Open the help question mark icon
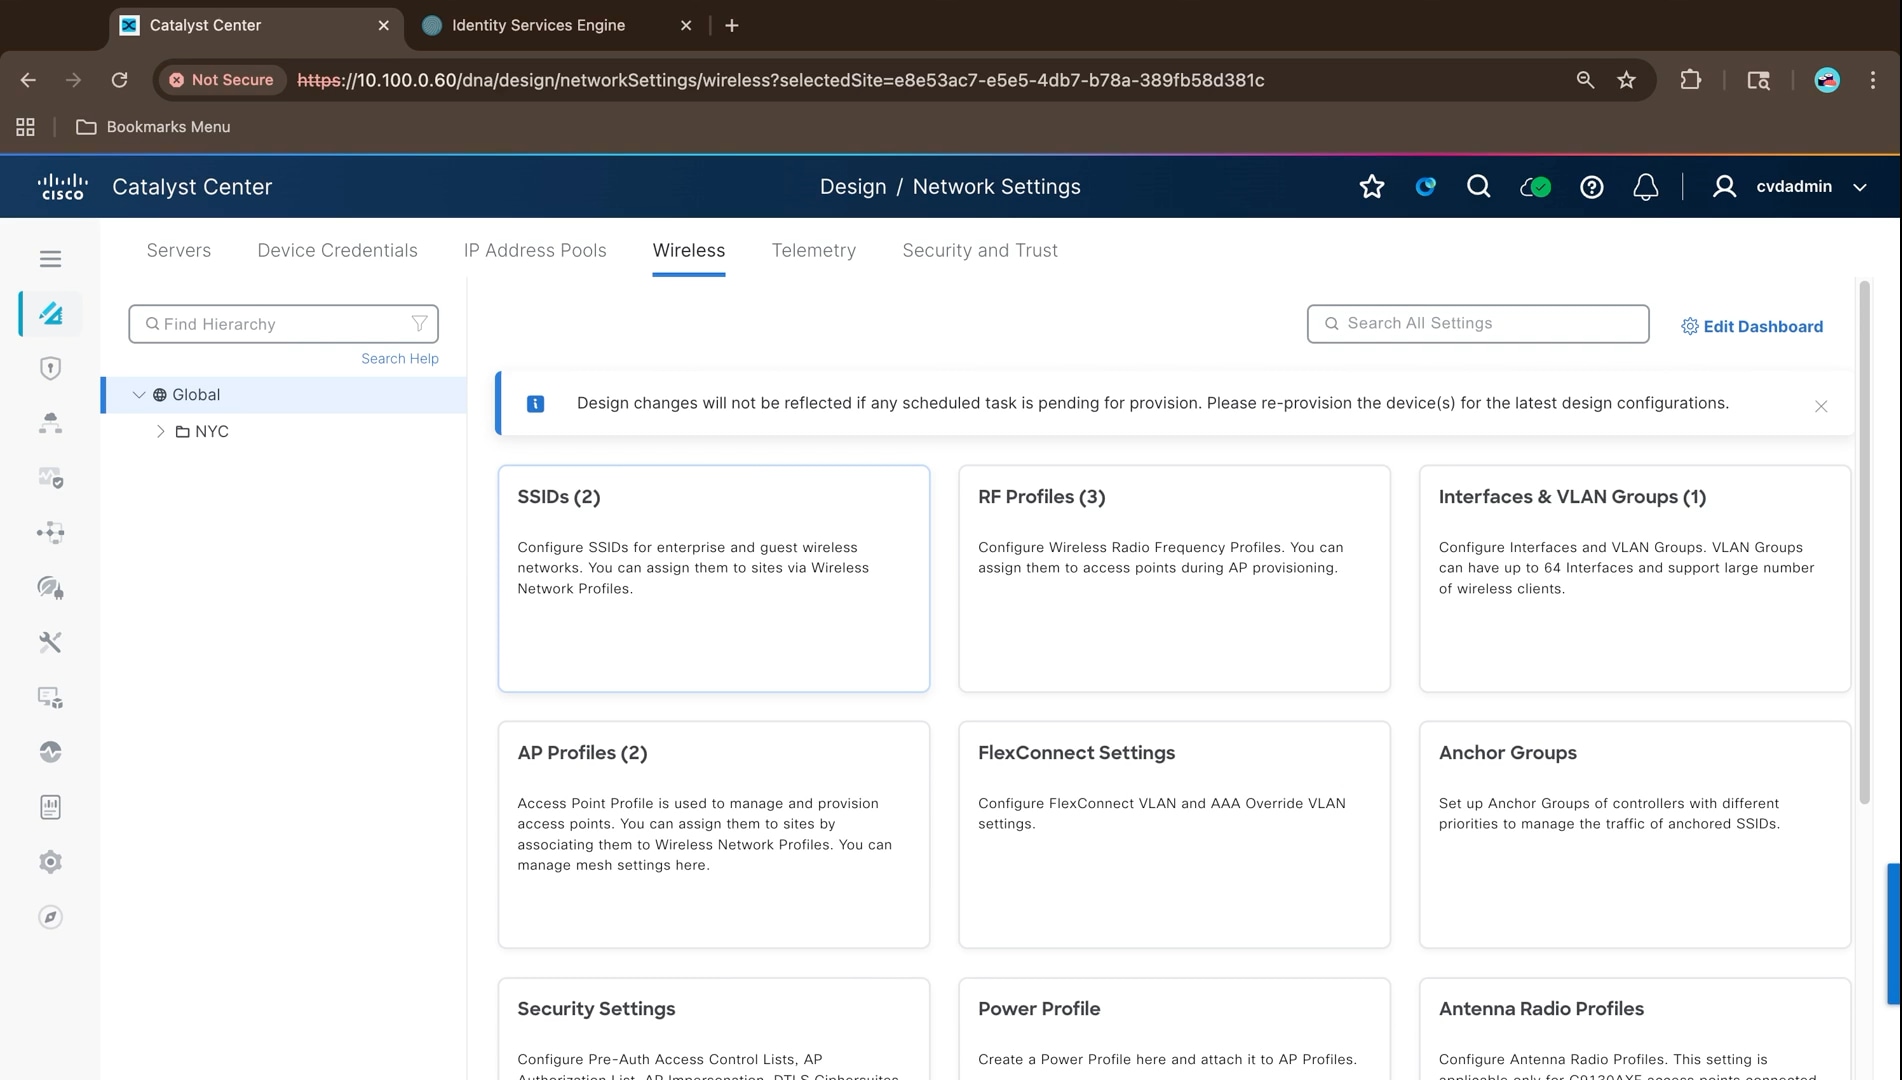The width and height of the screenshot is (1902, 1080). point(1592,187)
